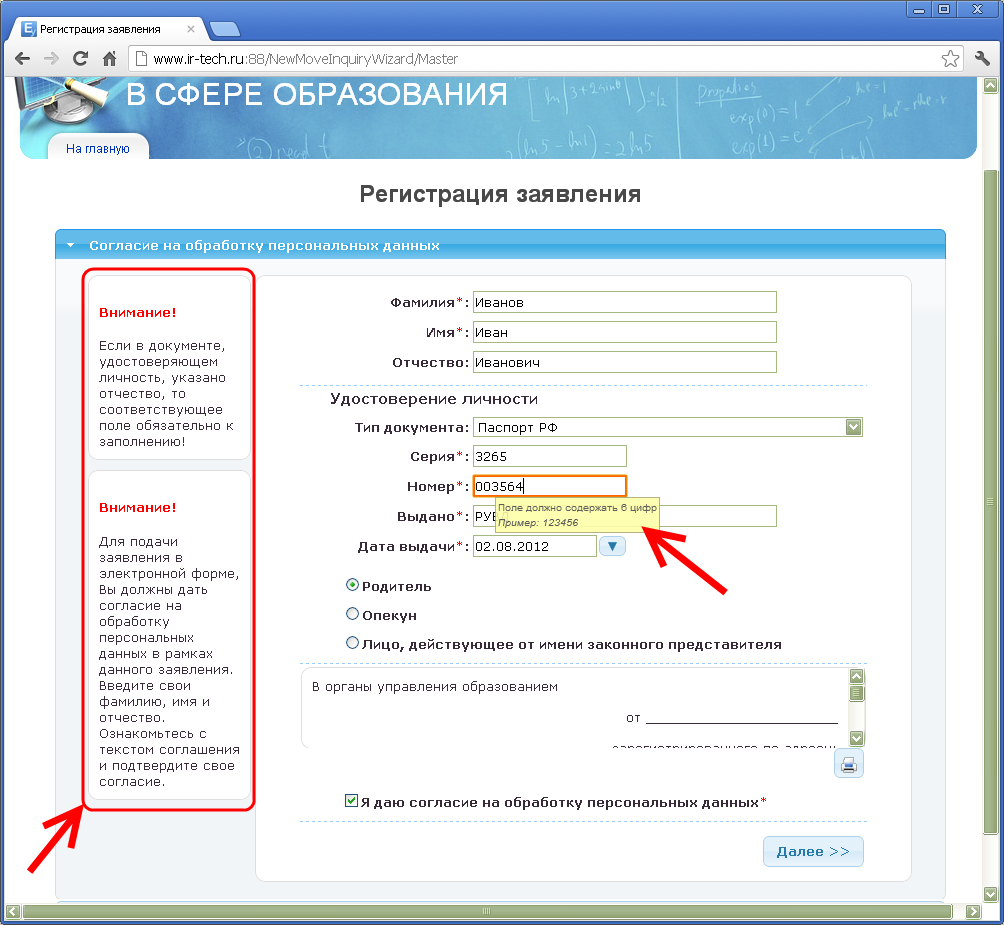Viewport: 1004px width, 925px height.
Task: Click the Регистрация заявления page heading
Action: 500,194
